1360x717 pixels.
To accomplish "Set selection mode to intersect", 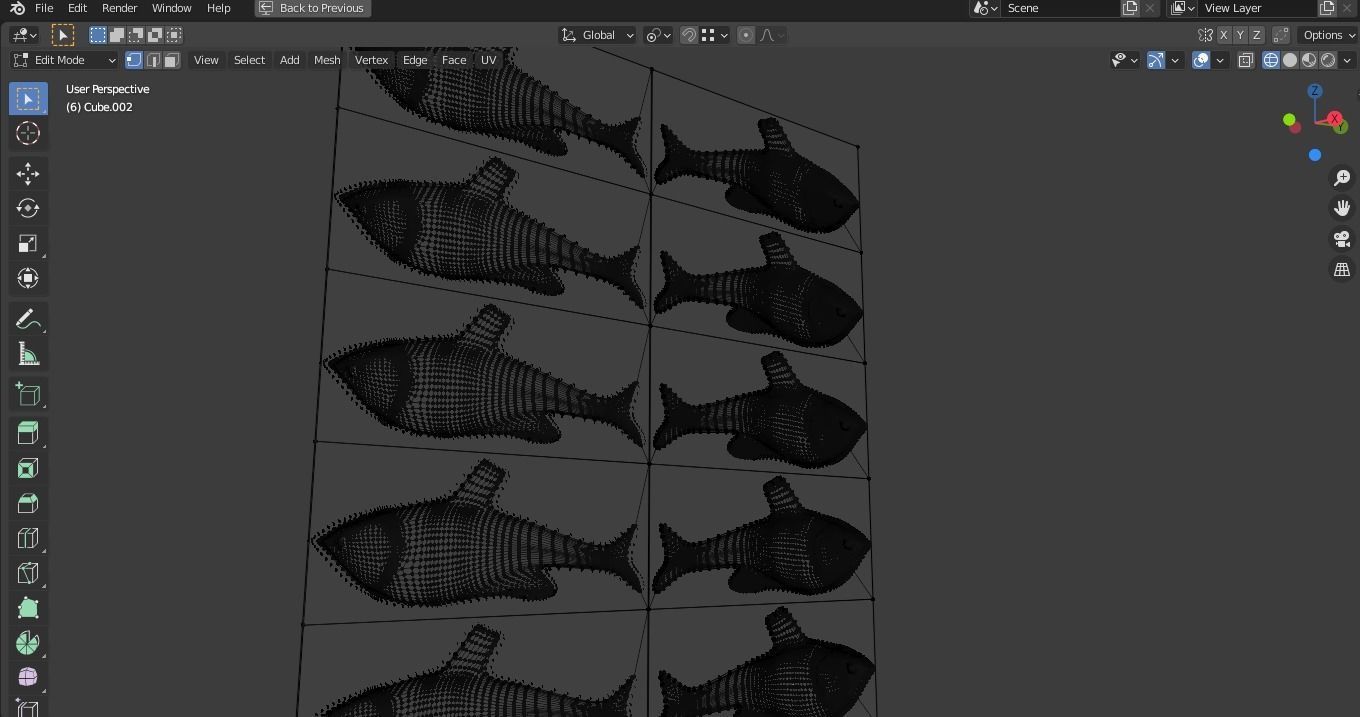I will click(x=174, y=35).
